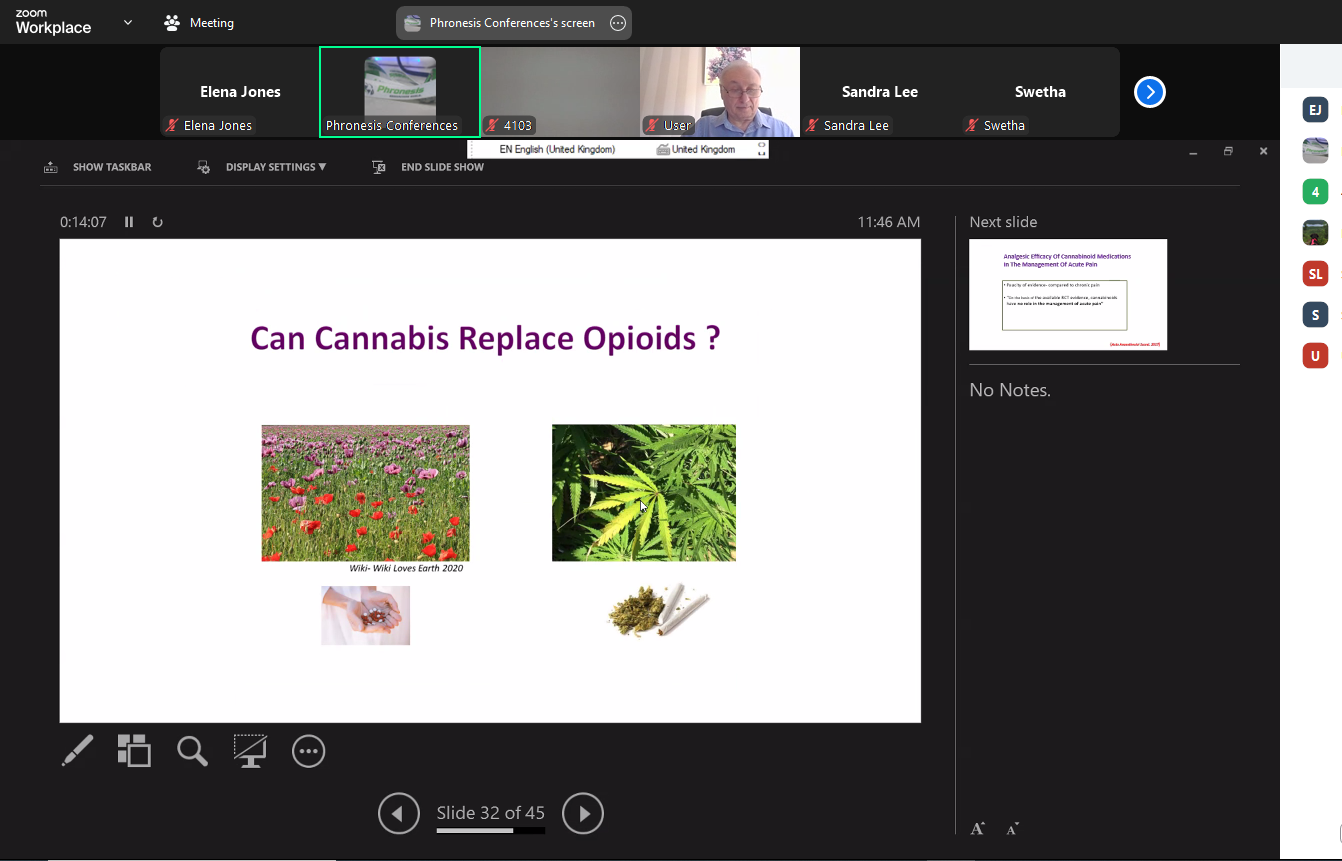
Task: Restart the presentation timer
Action: point(157,222)
